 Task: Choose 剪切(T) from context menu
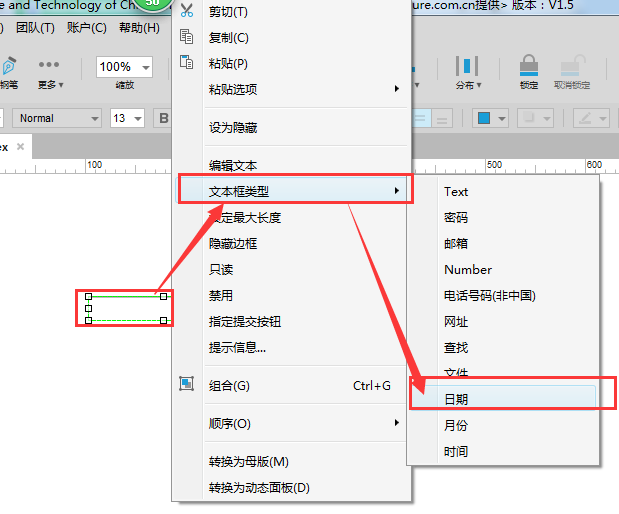click(x=228, y=12)
